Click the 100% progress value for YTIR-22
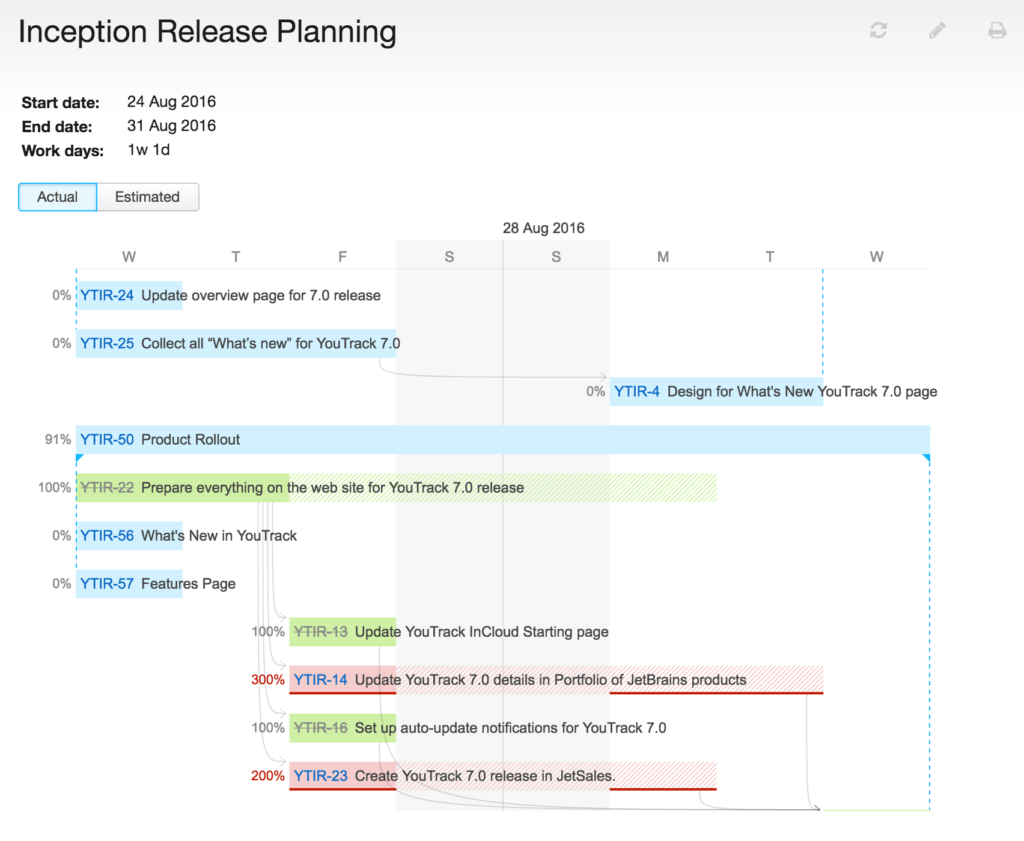The height and width of the screenshot is (841, 1024). click(x=55, y=488)
